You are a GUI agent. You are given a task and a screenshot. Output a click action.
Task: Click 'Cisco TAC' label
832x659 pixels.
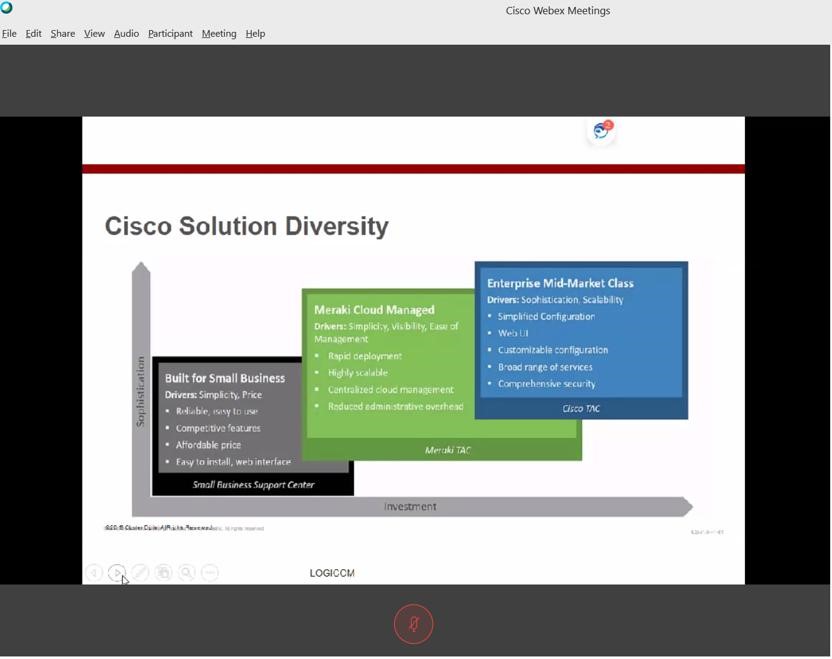click(x=581, y=409)
